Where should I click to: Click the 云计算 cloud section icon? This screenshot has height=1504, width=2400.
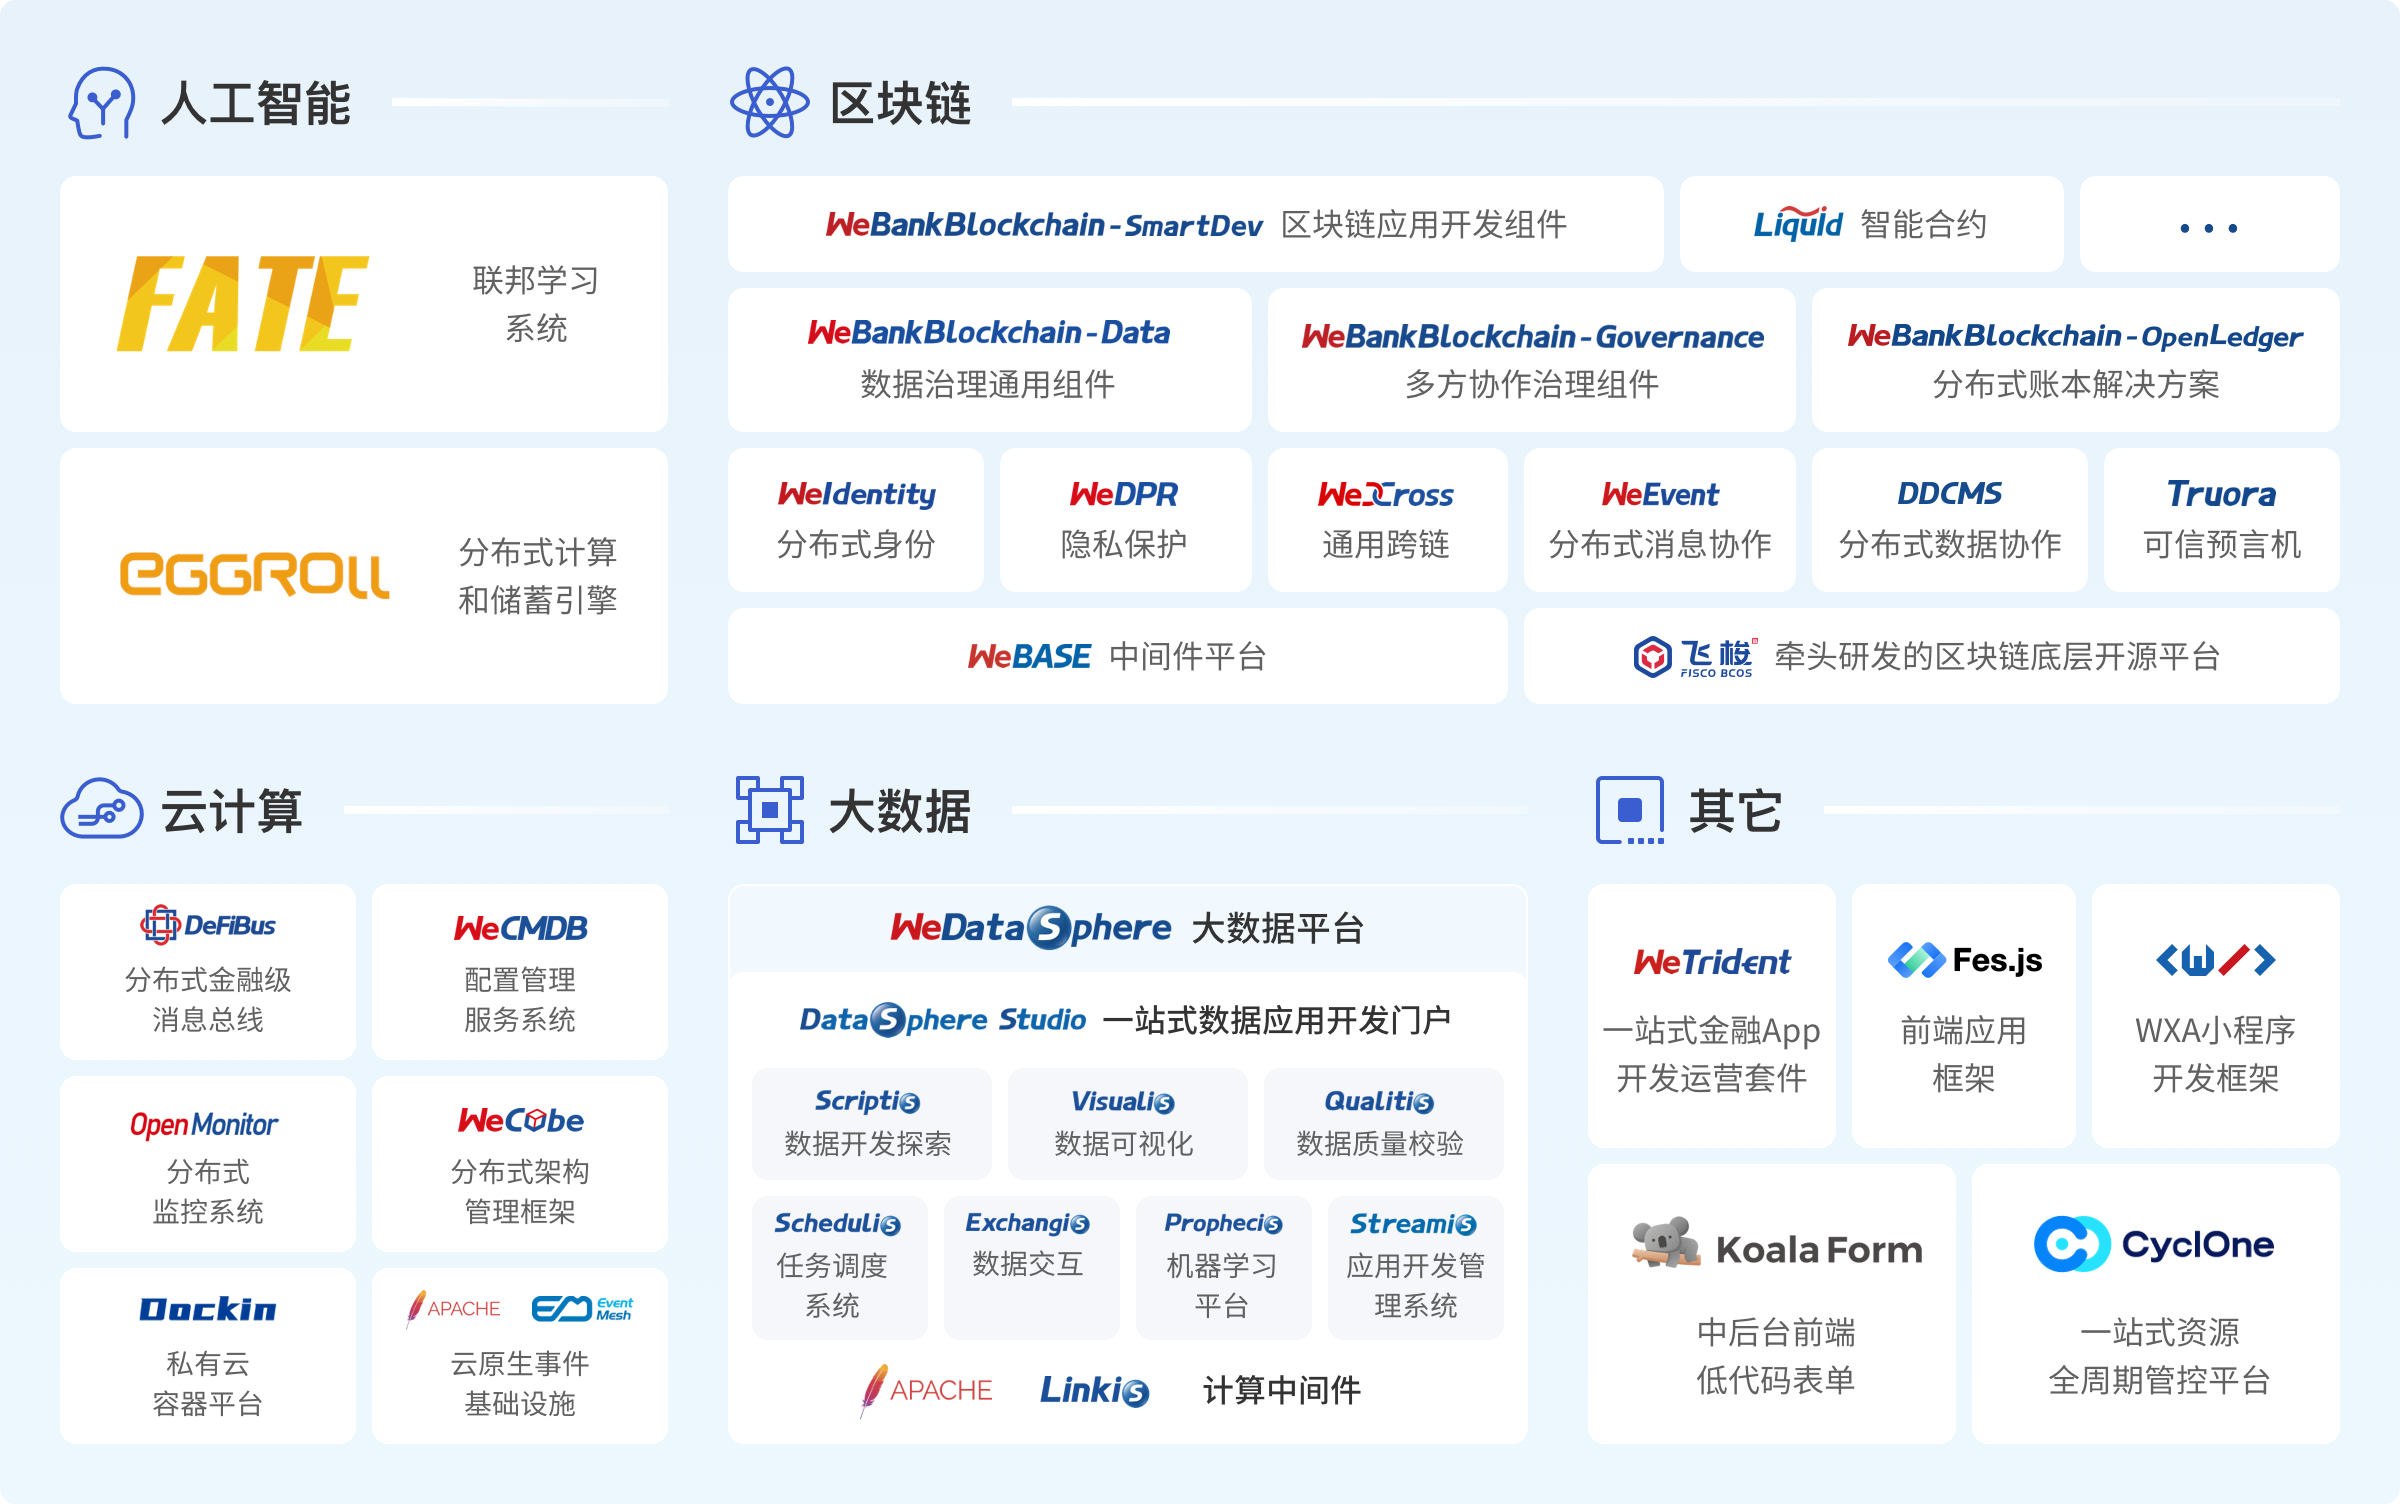coord(101,810)
